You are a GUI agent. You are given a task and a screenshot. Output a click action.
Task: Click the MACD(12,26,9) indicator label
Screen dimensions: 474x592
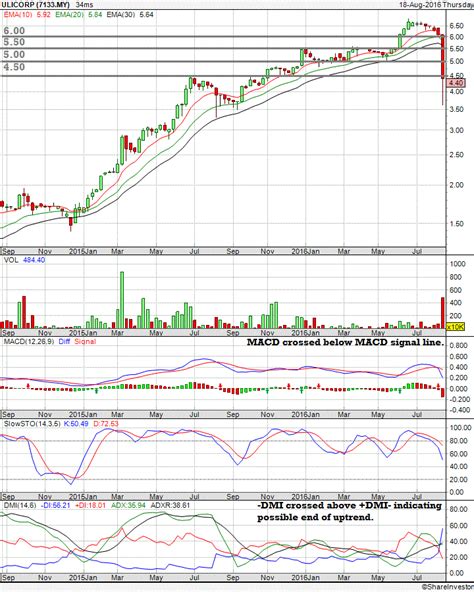[29, 342]
